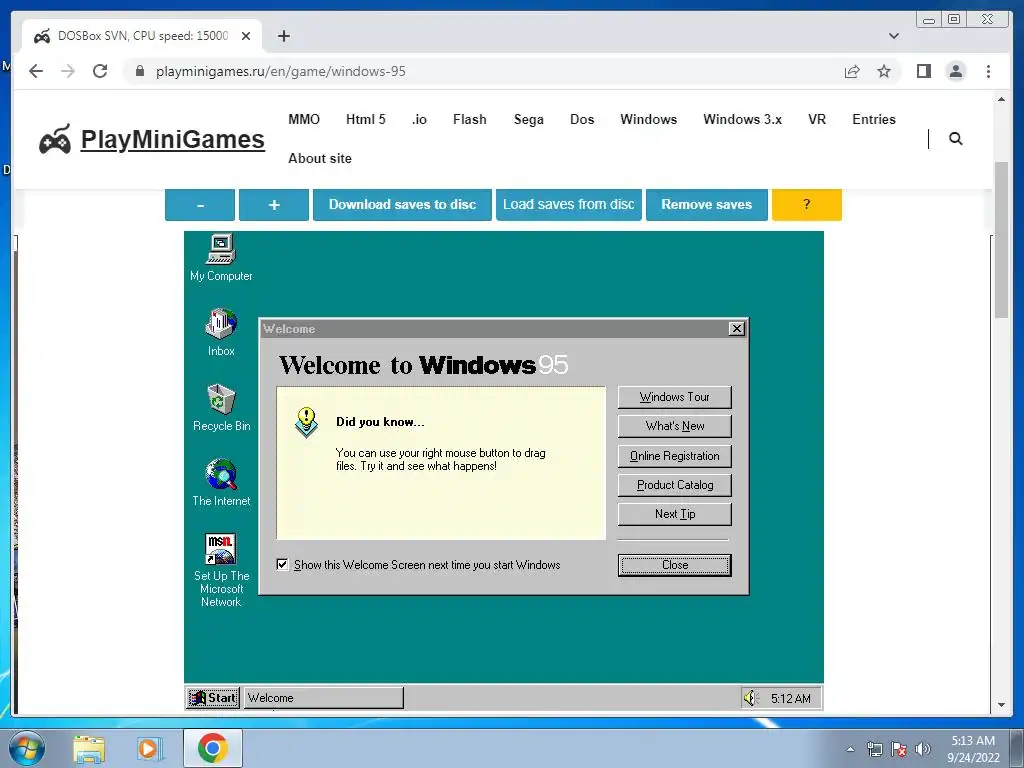The image size is (1024, 768).
Task: Click the yellow question mark help button
Action: pos(807,204)
